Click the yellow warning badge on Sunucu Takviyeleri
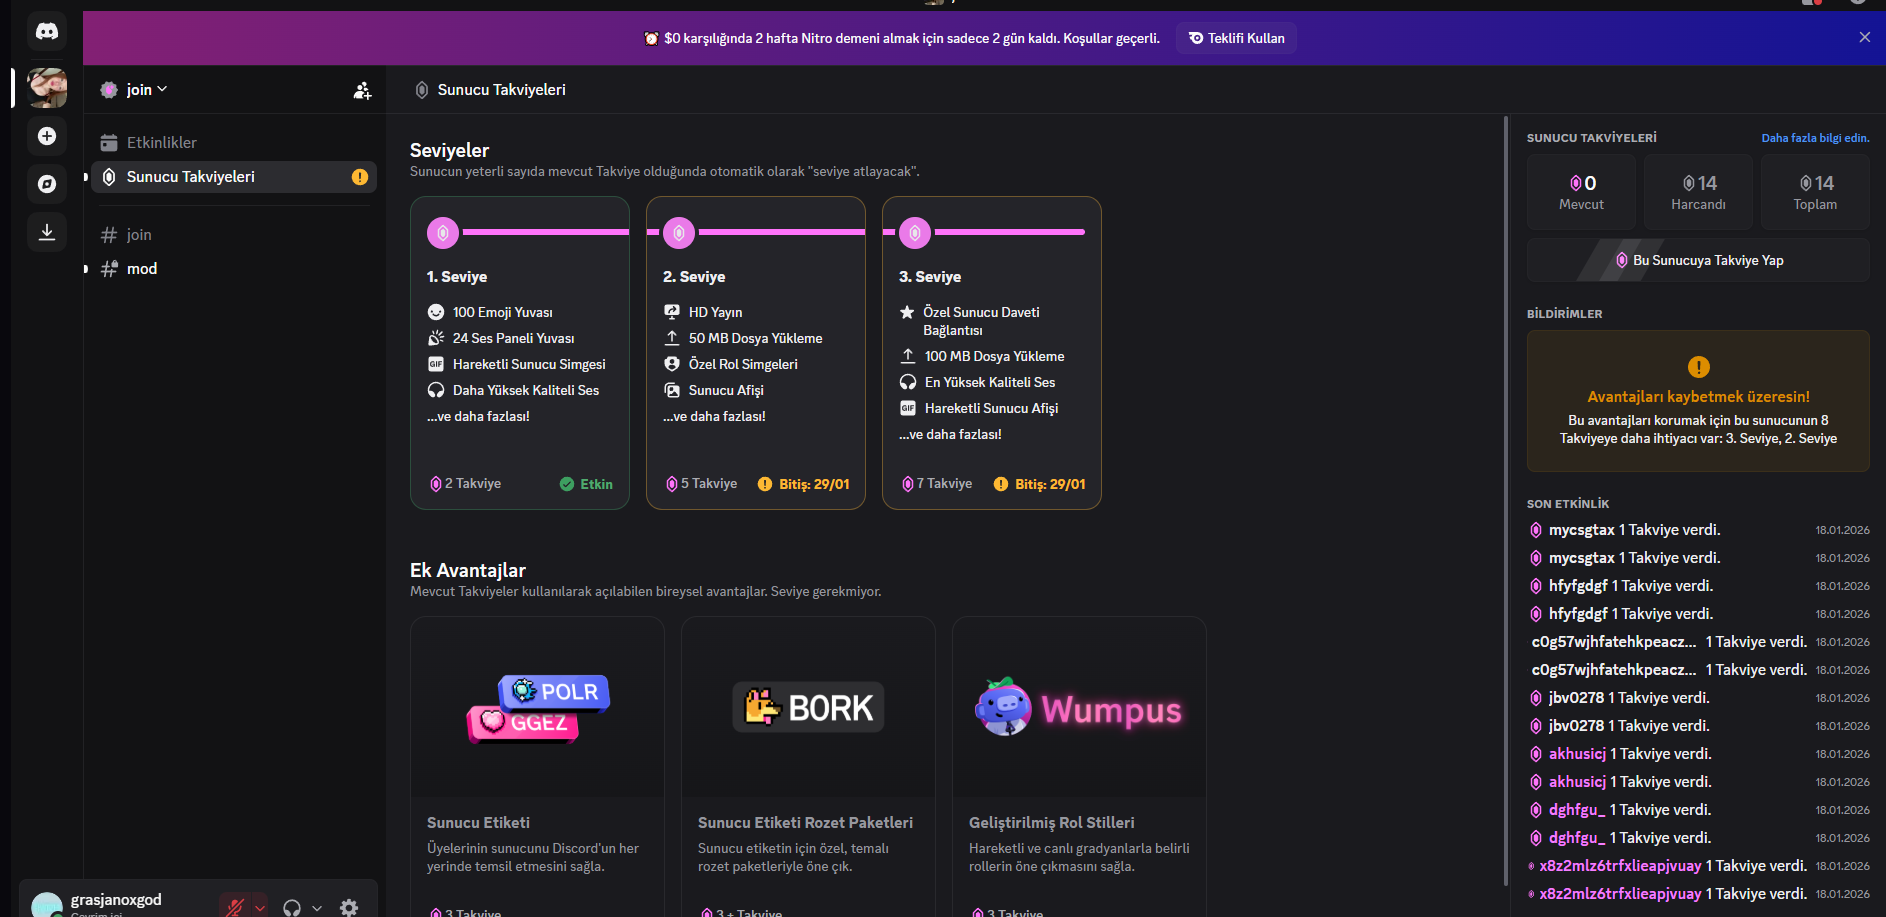The width and height of the screenshot is (1886, 917). coord(360,177)
